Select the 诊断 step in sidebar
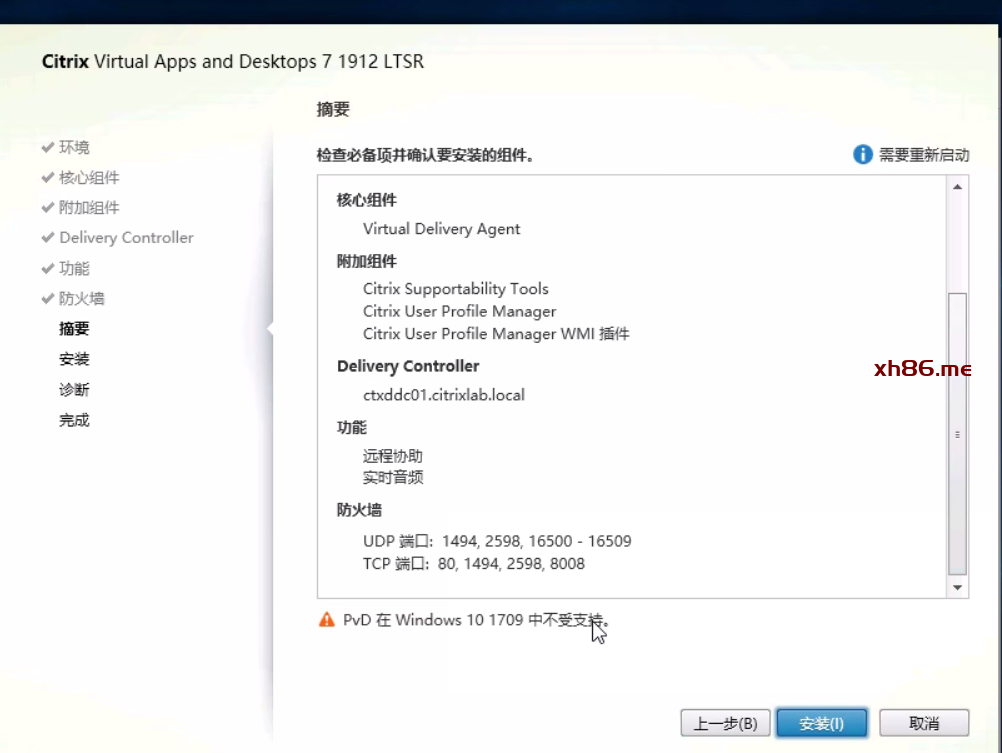 click(74, 390)
